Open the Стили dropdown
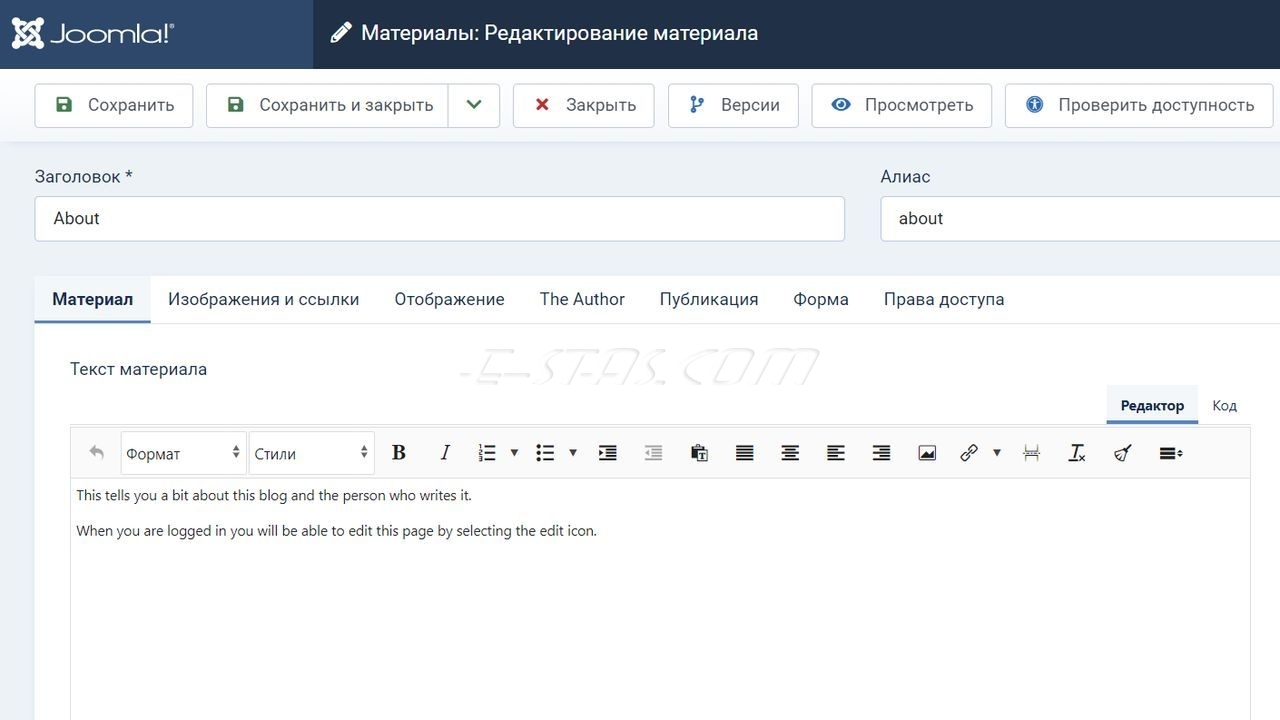 pyautogui.click(x=312, y=453)
